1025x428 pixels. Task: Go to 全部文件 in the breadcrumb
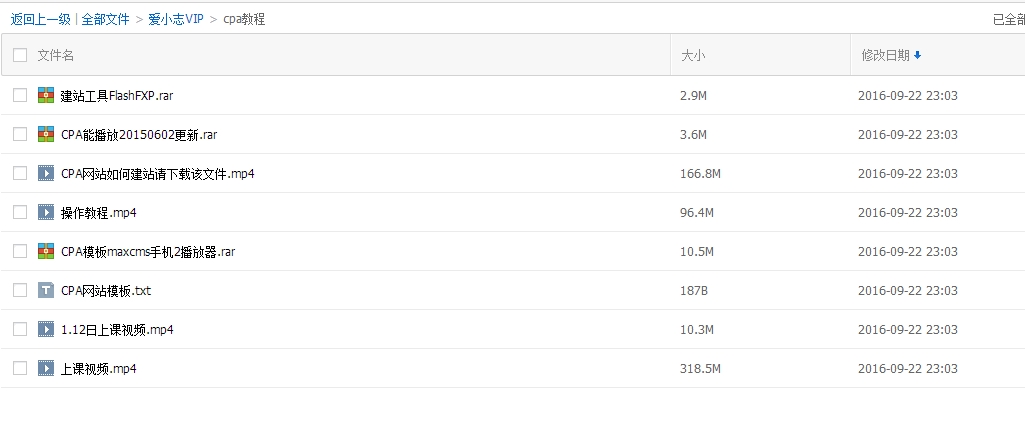coord(106,19)
